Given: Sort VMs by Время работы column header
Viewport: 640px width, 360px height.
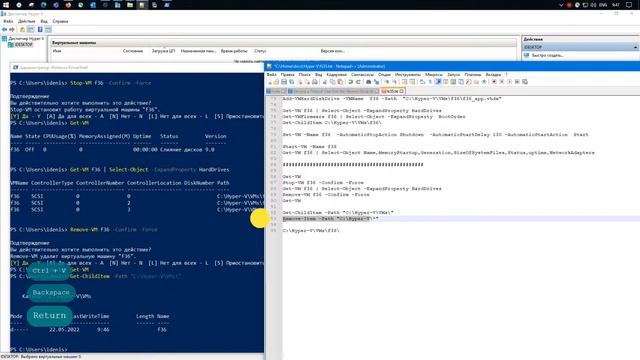Looking at the screenshot, I should [234, 51].
